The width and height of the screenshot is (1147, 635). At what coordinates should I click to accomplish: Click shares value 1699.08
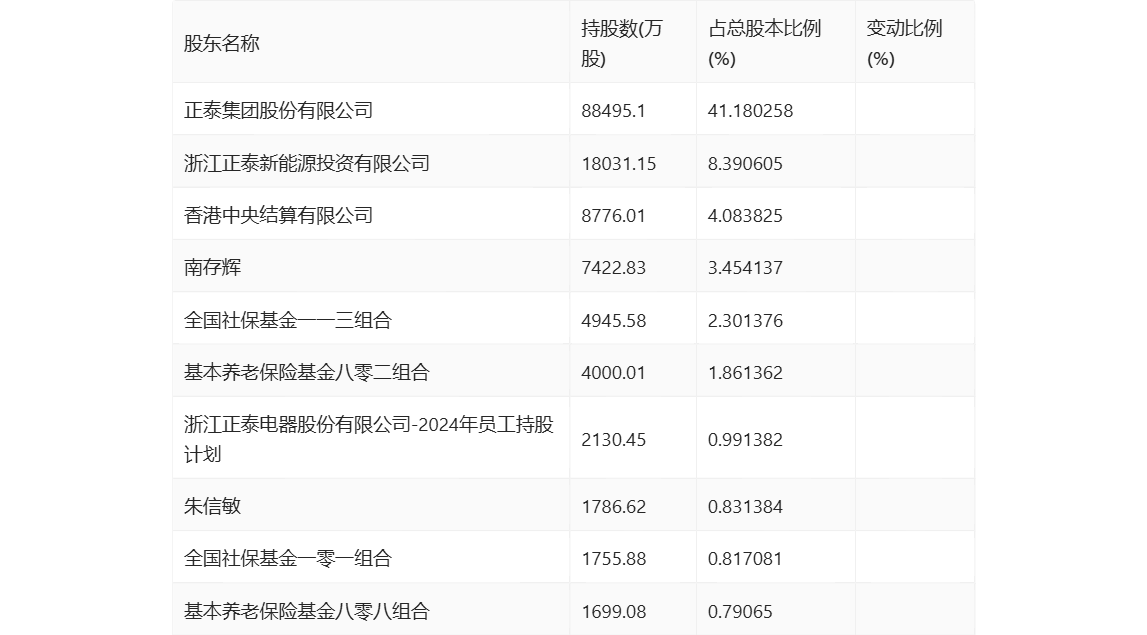point(613,612)
